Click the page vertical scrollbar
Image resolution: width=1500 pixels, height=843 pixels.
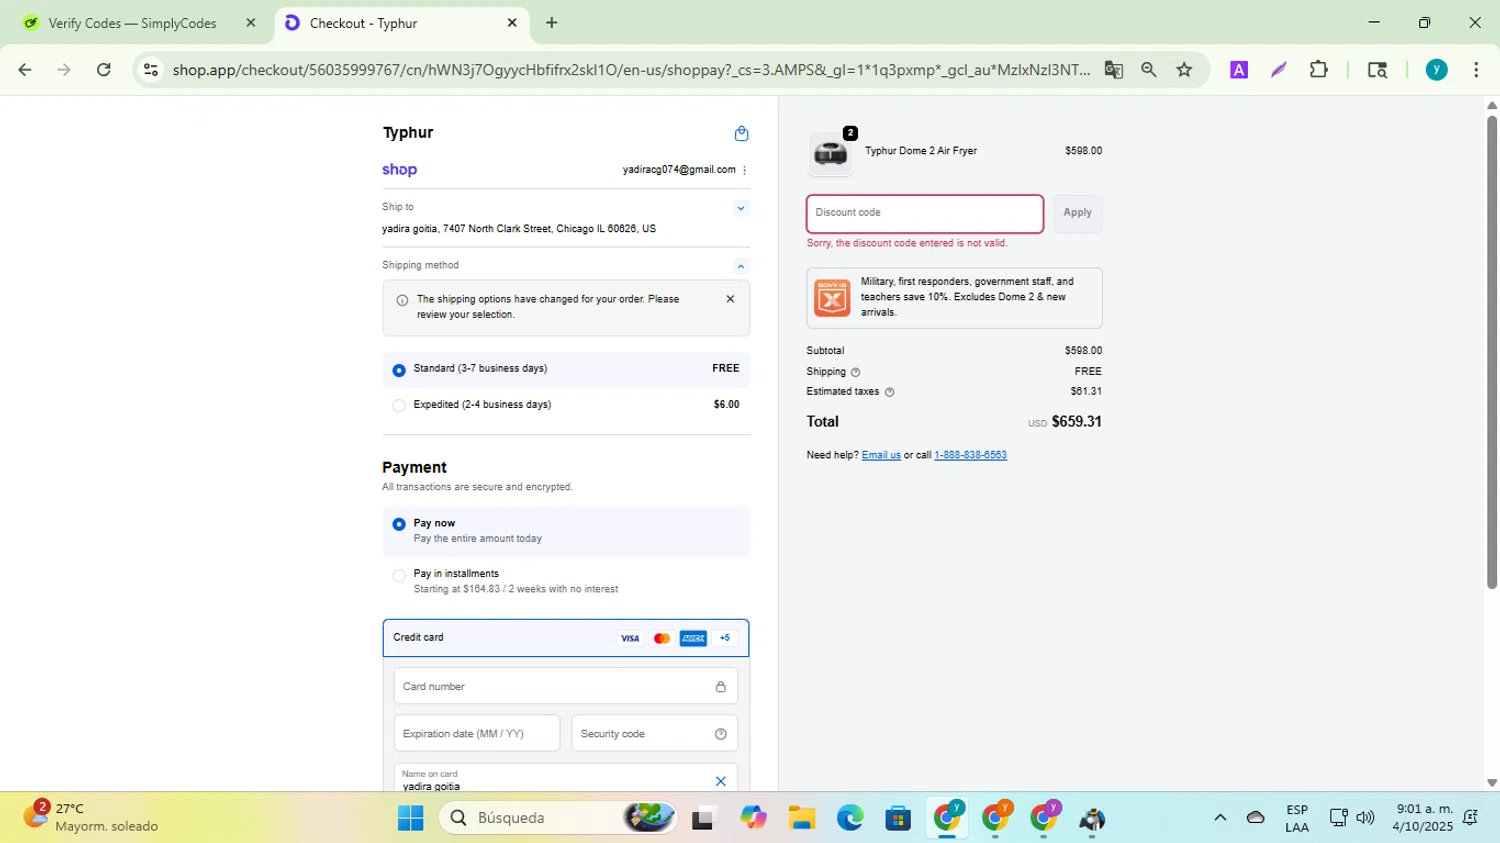[x=1492, y=352]
